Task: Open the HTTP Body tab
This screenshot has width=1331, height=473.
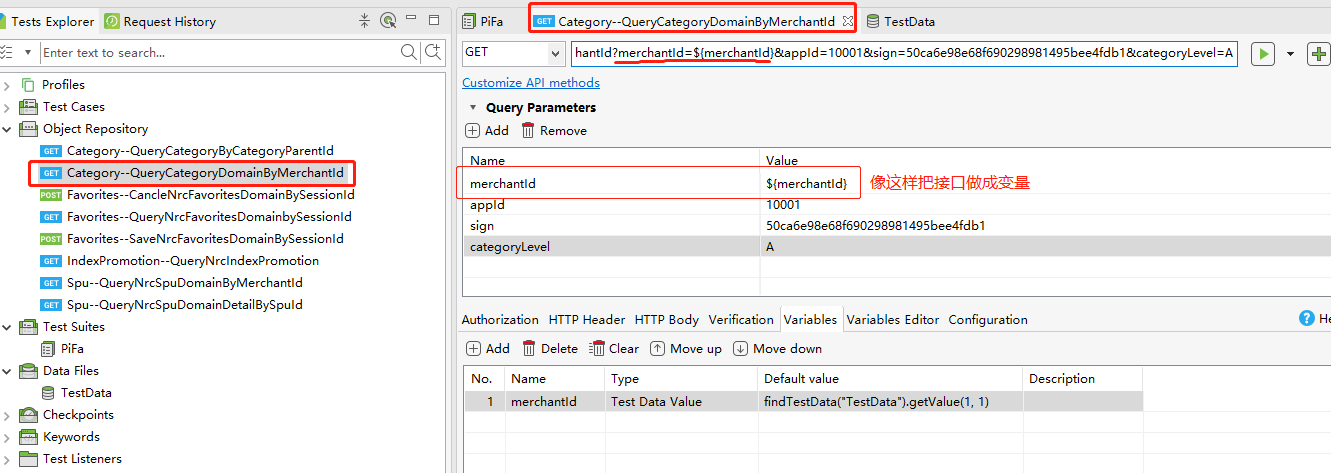Action: click(667, 320)
